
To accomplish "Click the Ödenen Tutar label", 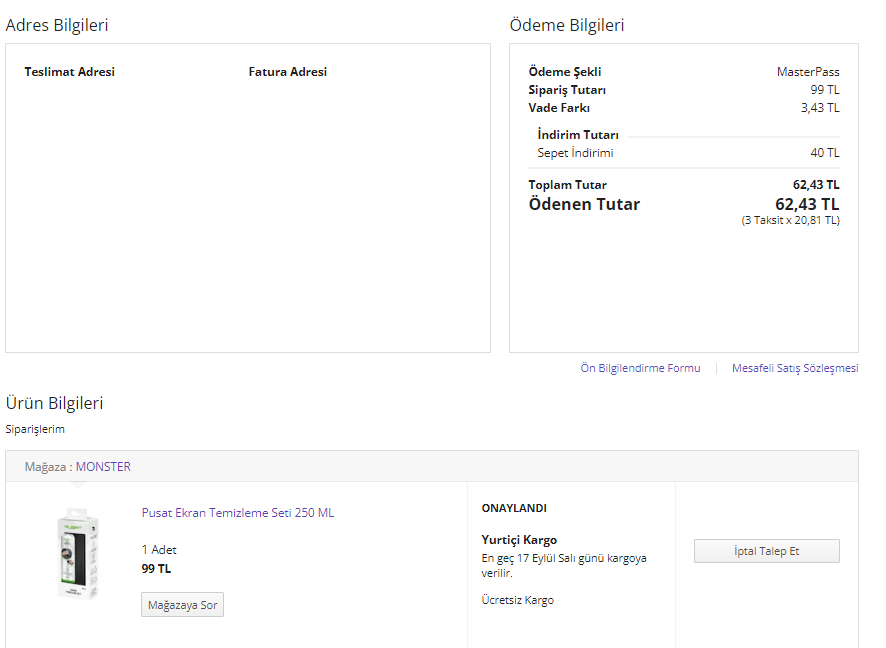I will tap(584, 204).
